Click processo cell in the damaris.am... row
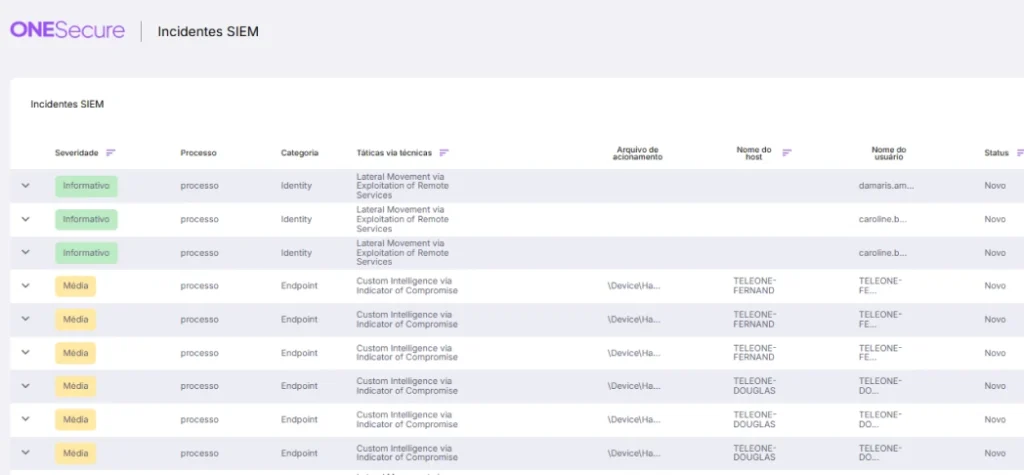1024x475 pixels. (199, 186)
